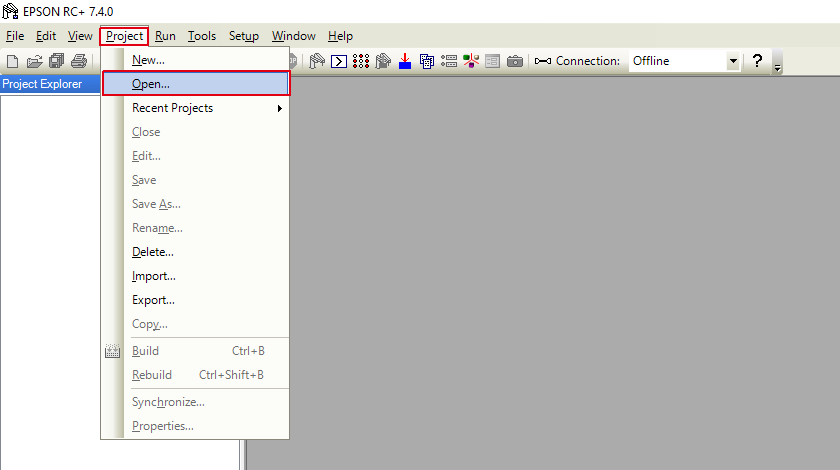Choose Close in Project menu
The width and height of the screenshot is (840, 470).
pos(196,132)
